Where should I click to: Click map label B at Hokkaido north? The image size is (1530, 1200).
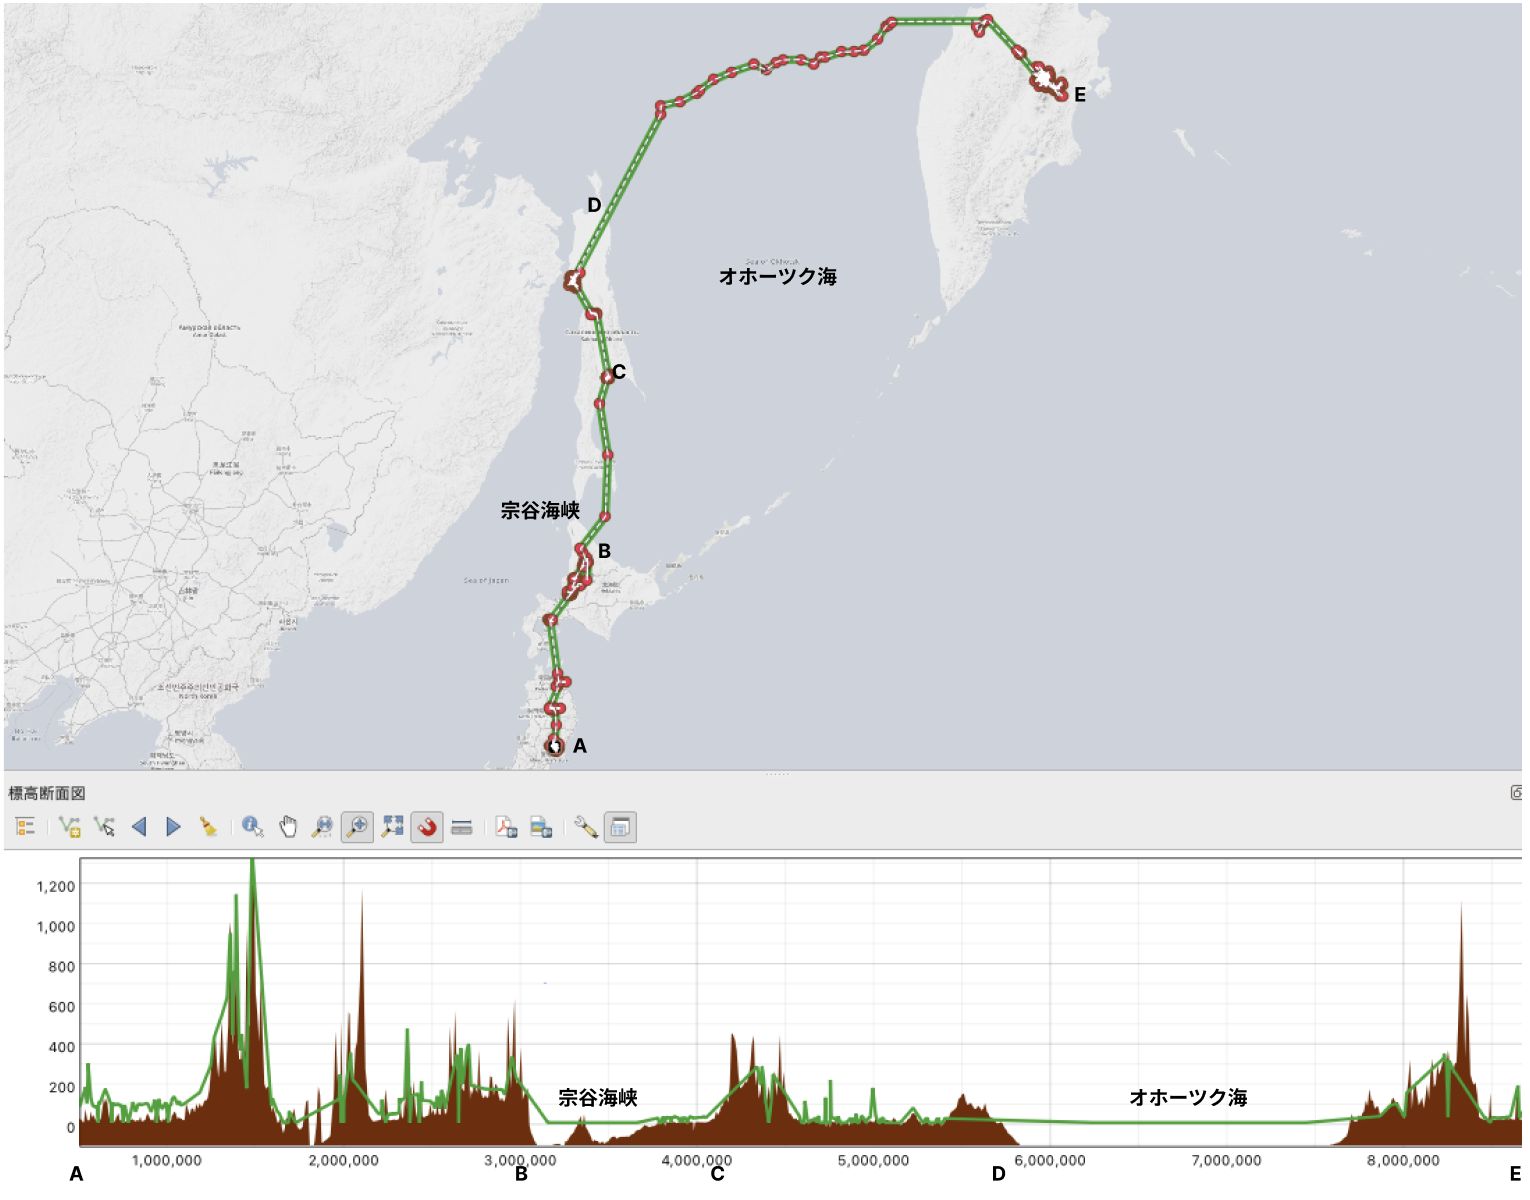(x=604, y=551)
